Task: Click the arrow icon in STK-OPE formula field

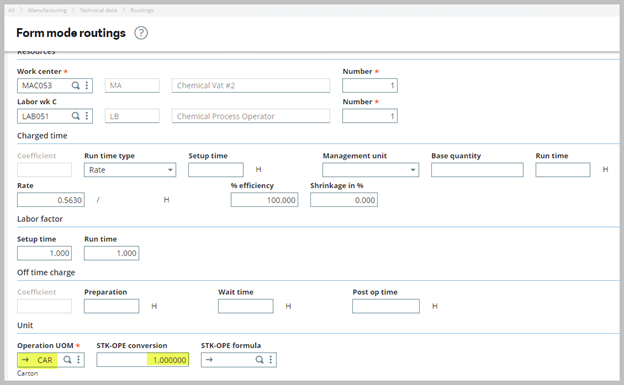Action: tap(209, 360)
